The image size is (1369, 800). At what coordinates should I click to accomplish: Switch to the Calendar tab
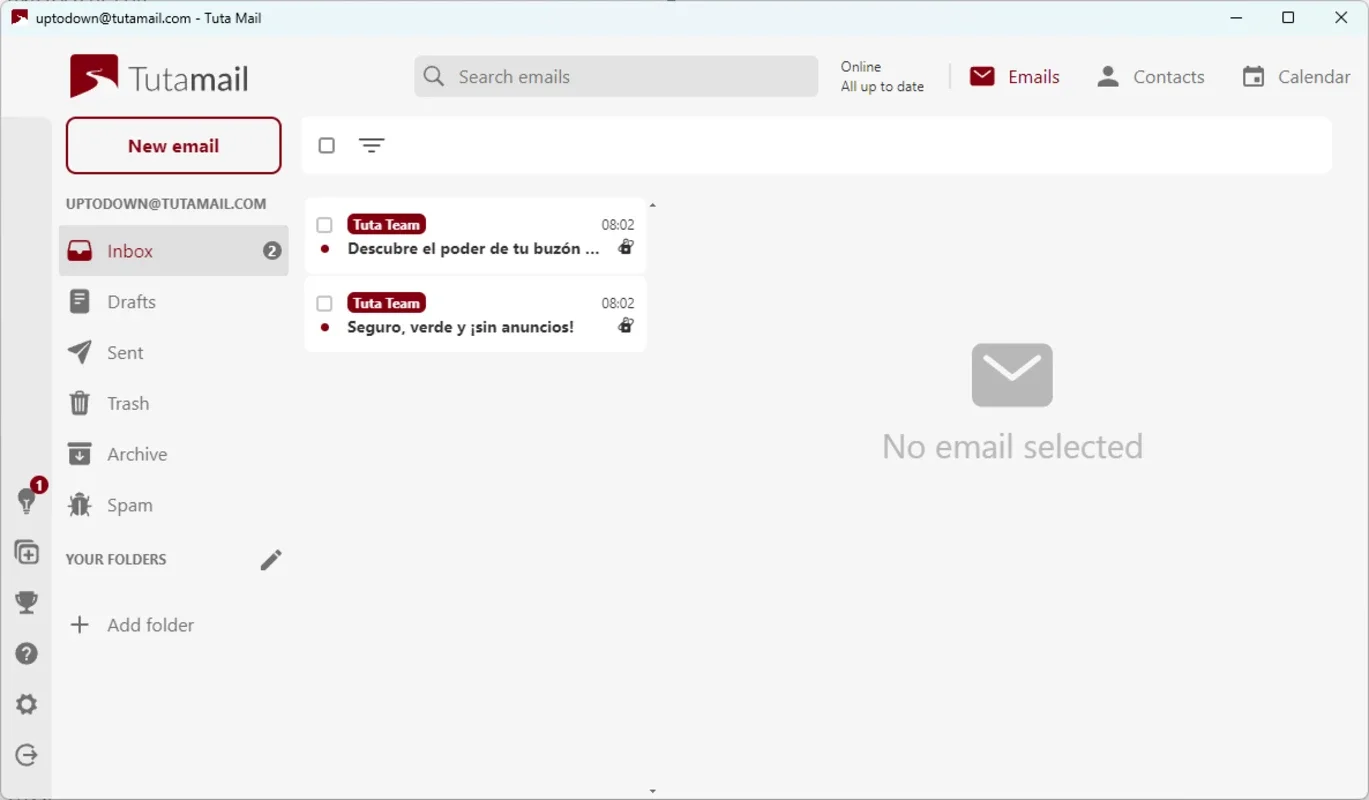[x=1296, y=77]
